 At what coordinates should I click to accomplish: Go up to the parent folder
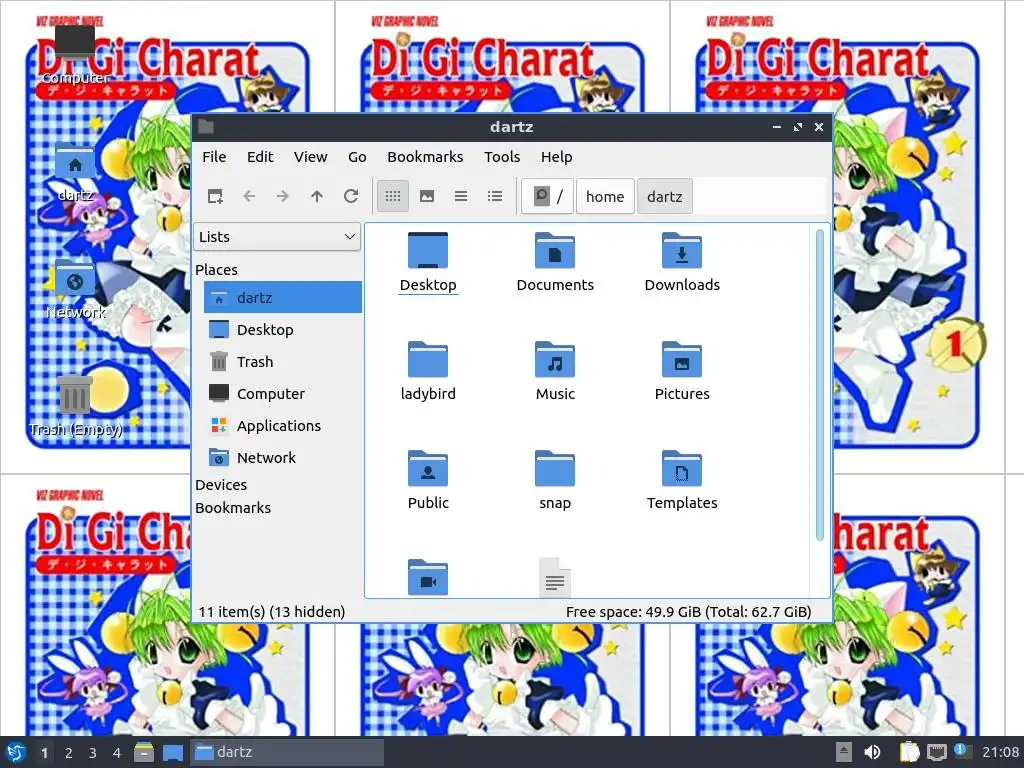tap(317, 196)
